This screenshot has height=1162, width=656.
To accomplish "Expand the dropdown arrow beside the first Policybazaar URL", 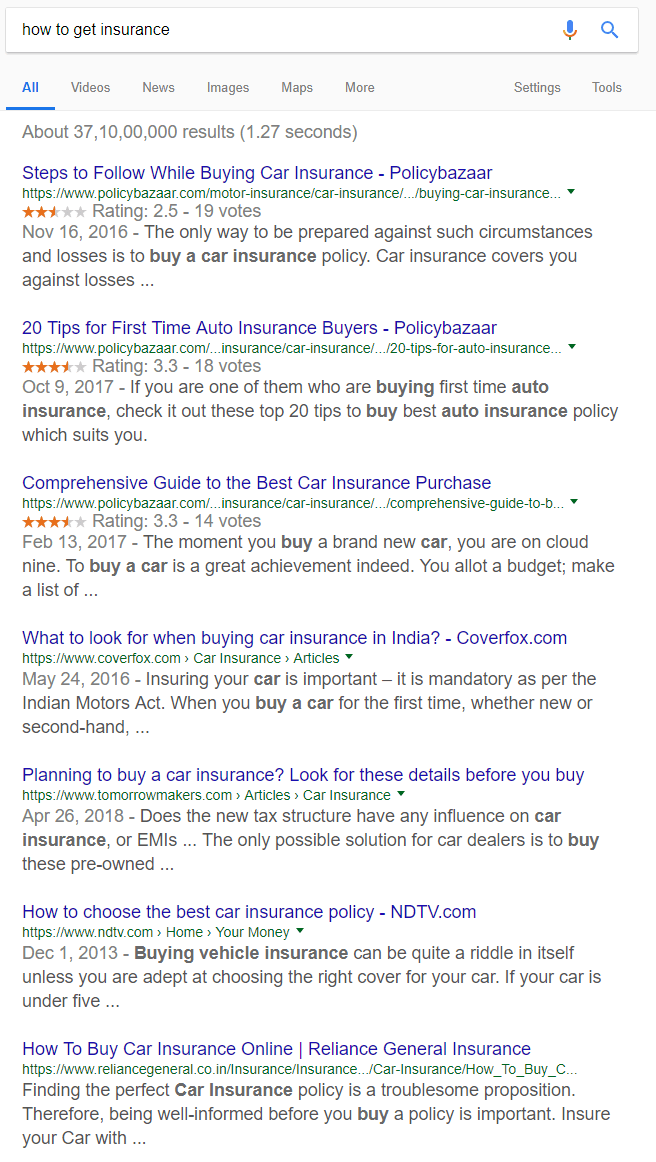I will point(571,191).
